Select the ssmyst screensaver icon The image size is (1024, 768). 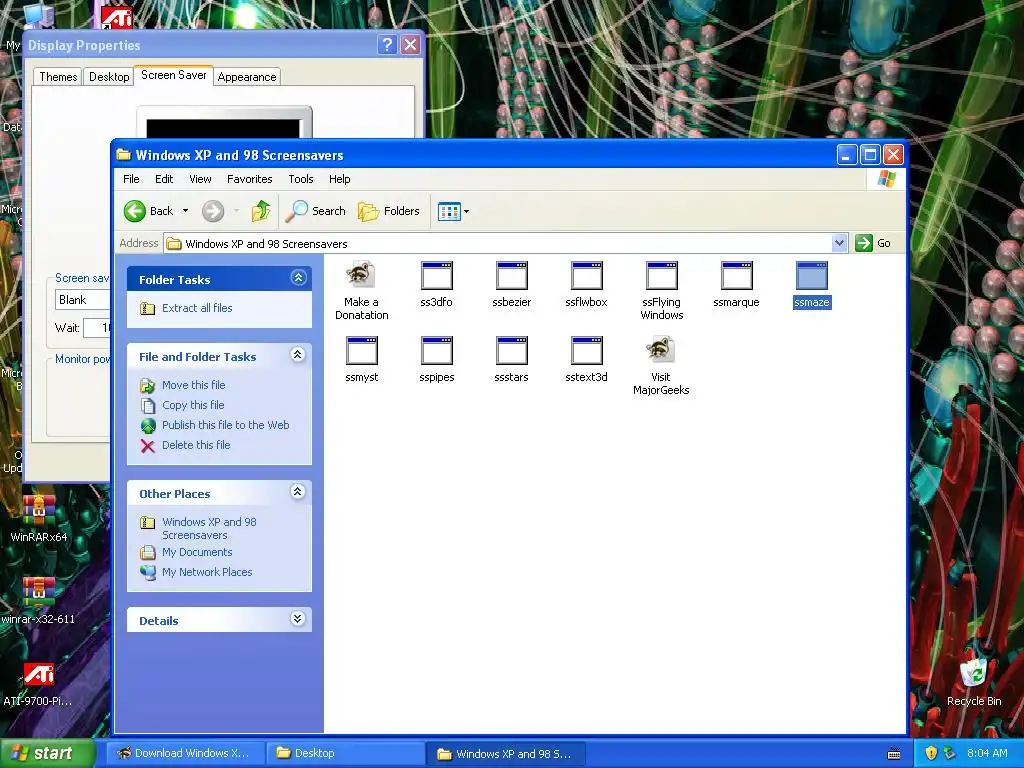coord(362,351)
